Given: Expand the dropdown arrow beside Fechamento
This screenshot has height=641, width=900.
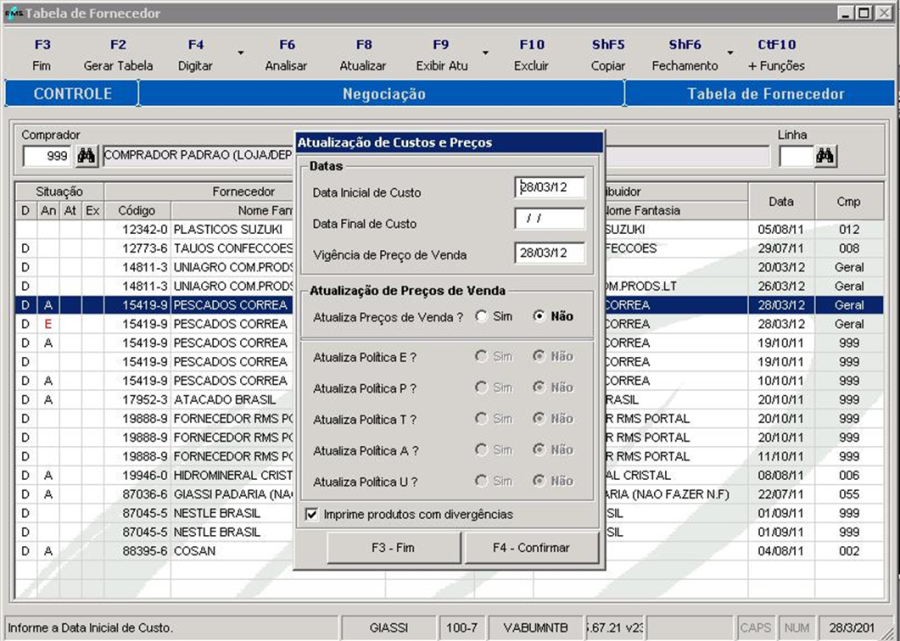Looking at the screenshot, I should pyautogui.click(x=730, y=53).
